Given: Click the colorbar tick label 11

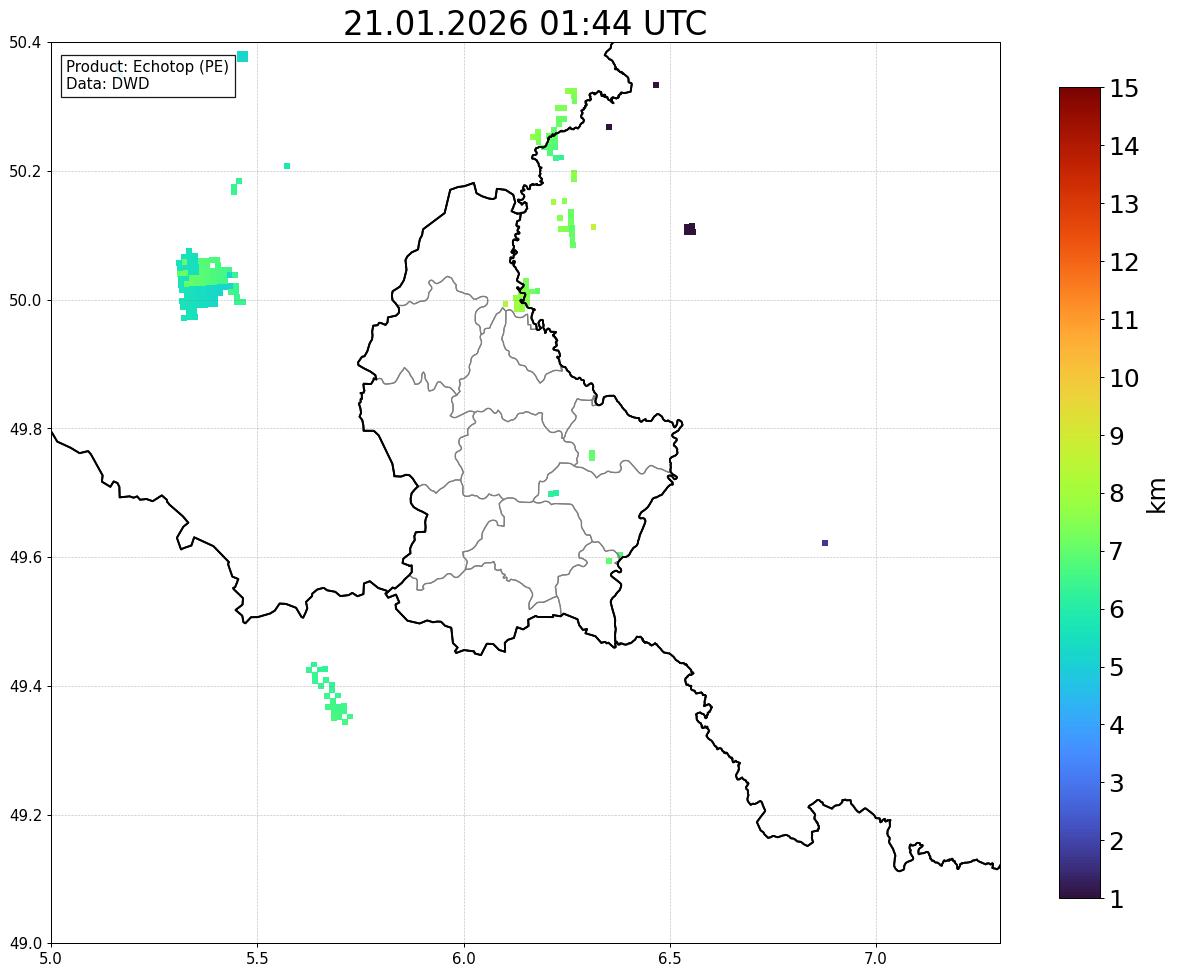Looking at the screenshot, I should (1124, 320).
